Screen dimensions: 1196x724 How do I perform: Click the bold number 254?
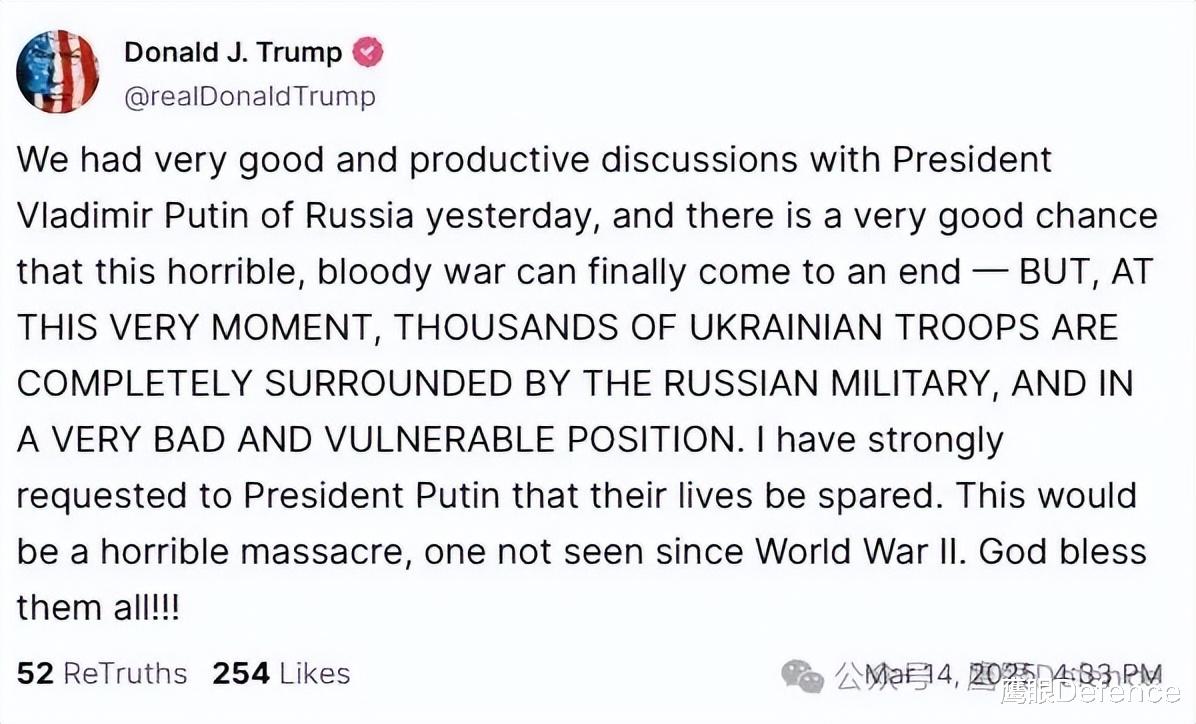[241, 674]
